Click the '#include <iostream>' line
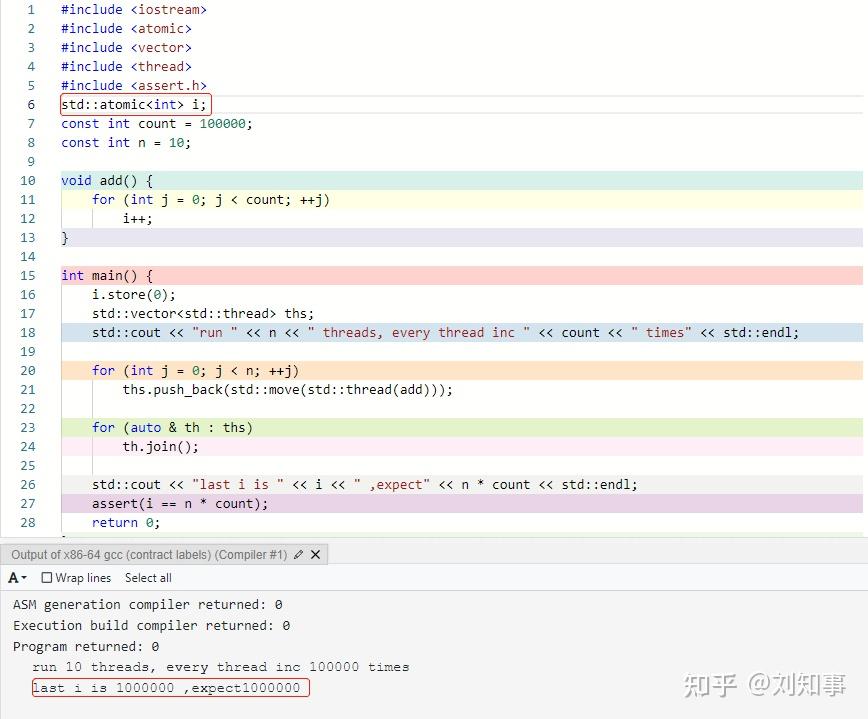This screenshot has height=719, width=868. 131,9
